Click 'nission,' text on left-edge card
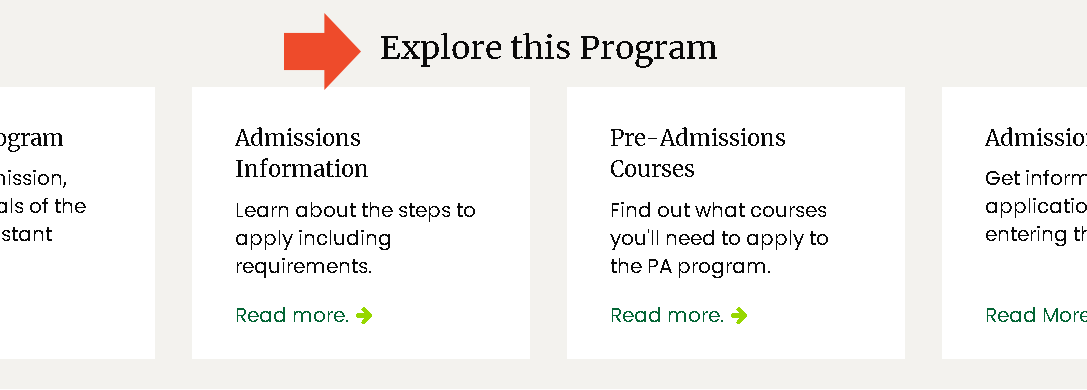1087x390 pixels. point(34,179)
